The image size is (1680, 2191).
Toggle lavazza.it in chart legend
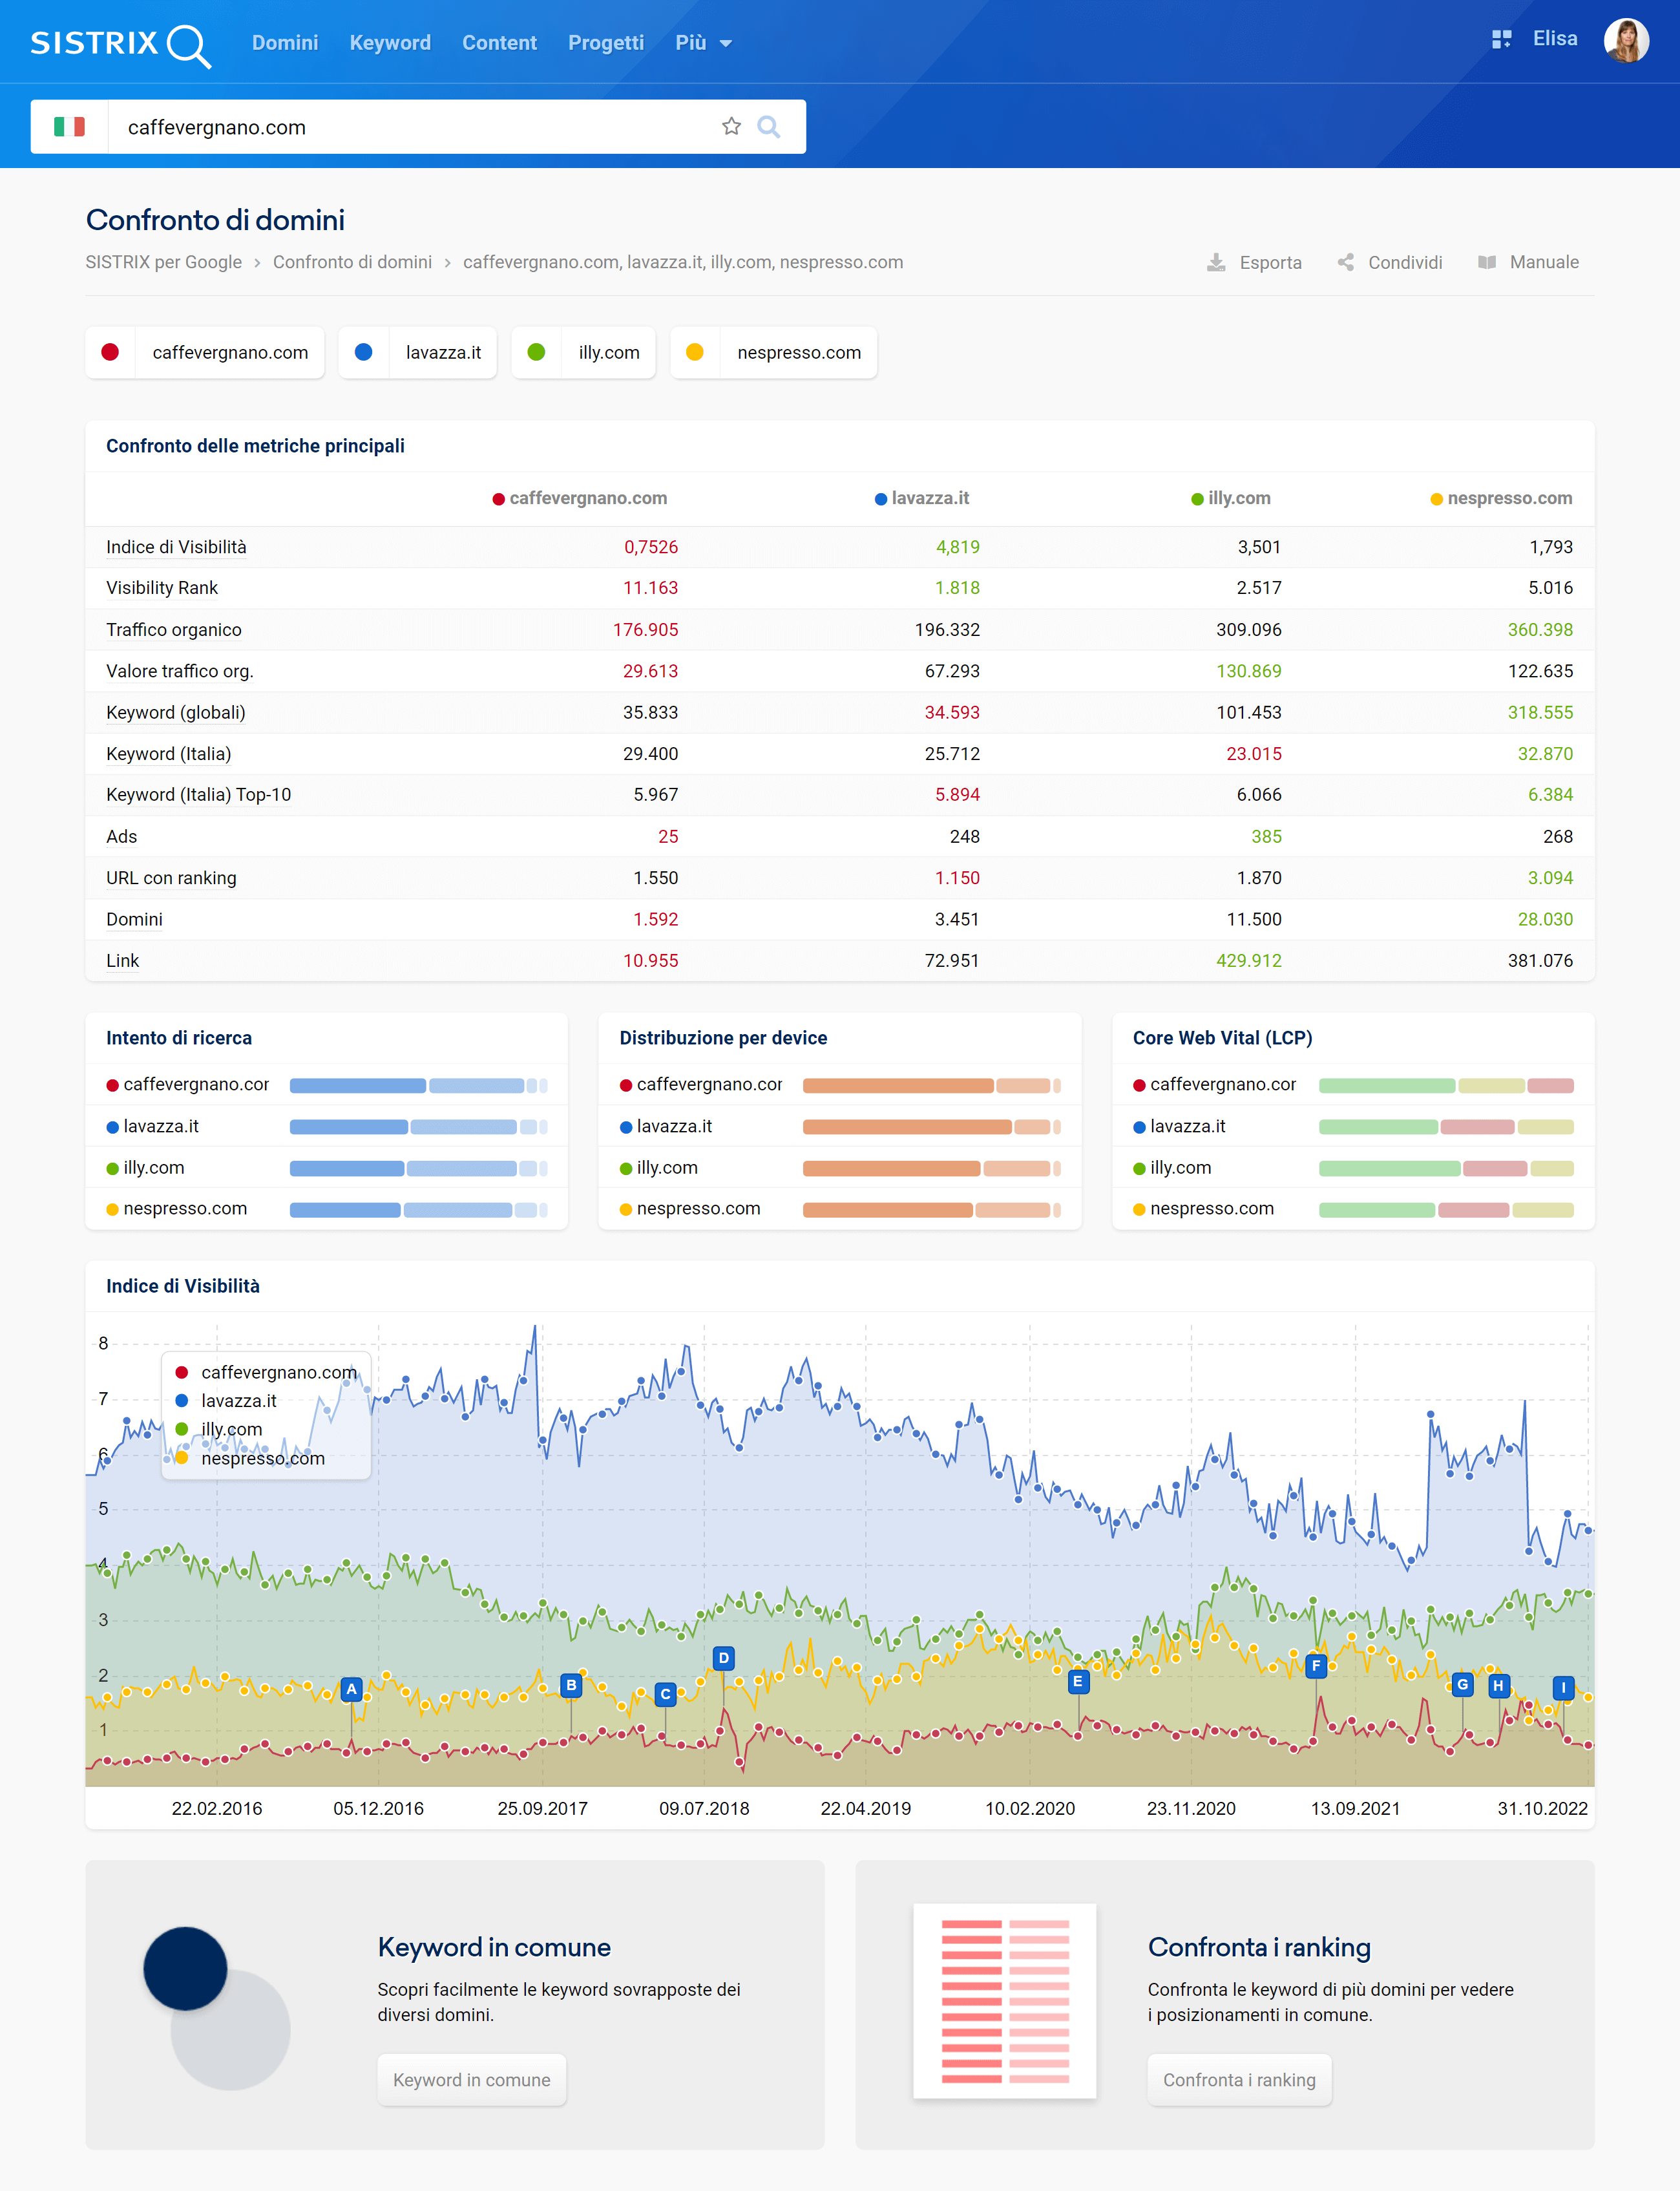(226, 1401)
